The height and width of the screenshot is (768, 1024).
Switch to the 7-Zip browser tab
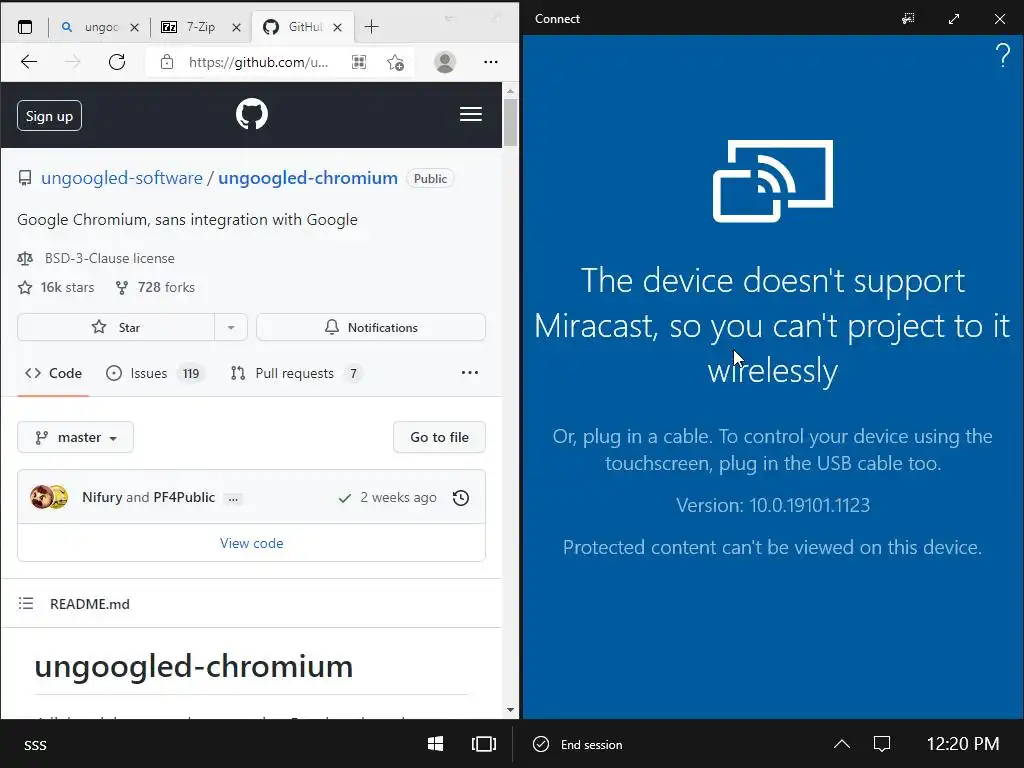point(201,27)
